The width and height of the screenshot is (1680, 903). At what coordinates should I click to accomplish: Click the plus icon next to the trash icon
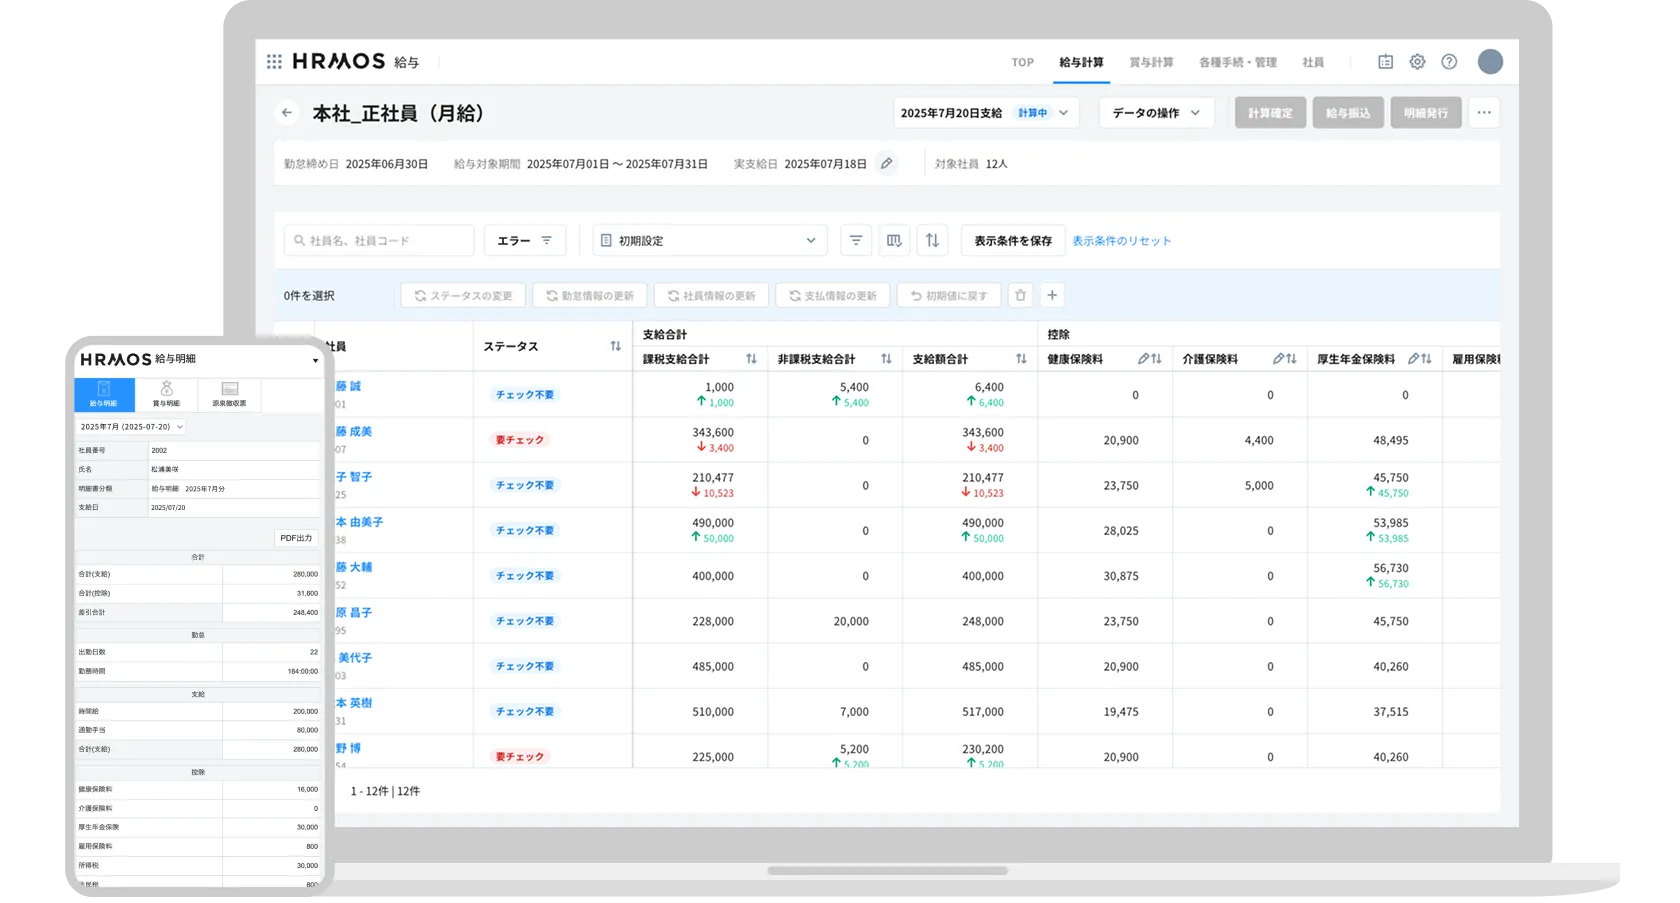tap(1051, 295)
